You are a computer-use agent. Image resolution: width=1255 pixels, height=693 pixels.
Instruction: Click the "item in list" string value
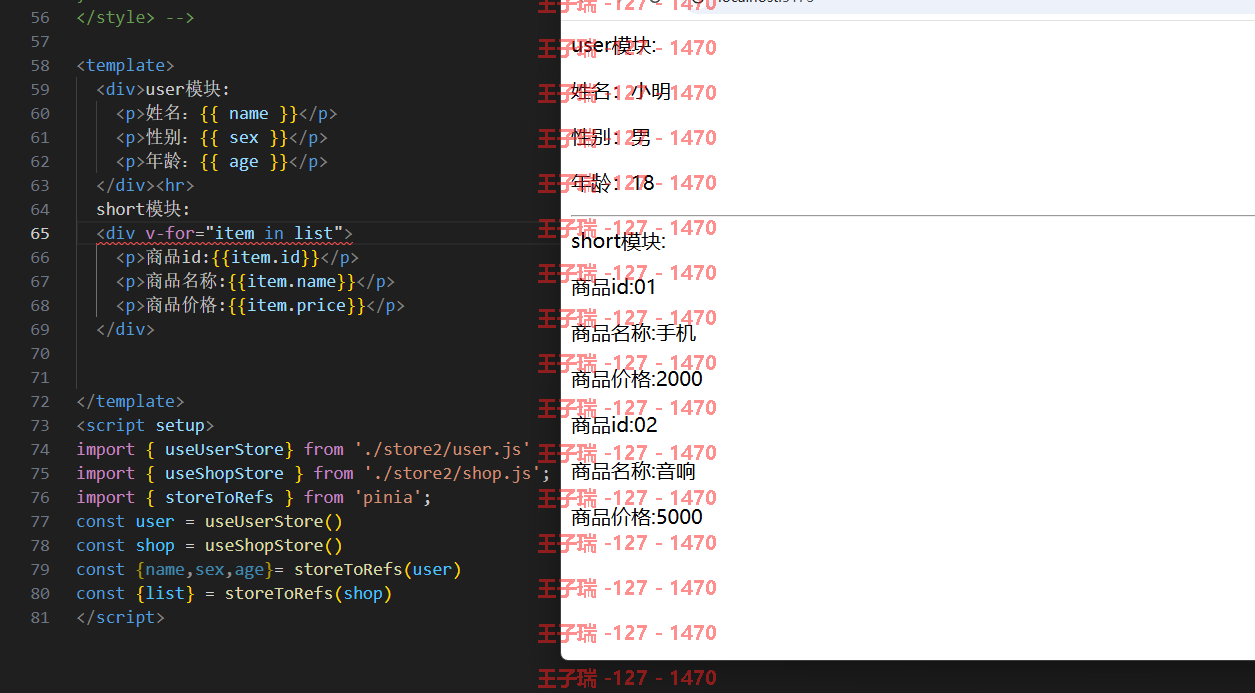(273, 233)
